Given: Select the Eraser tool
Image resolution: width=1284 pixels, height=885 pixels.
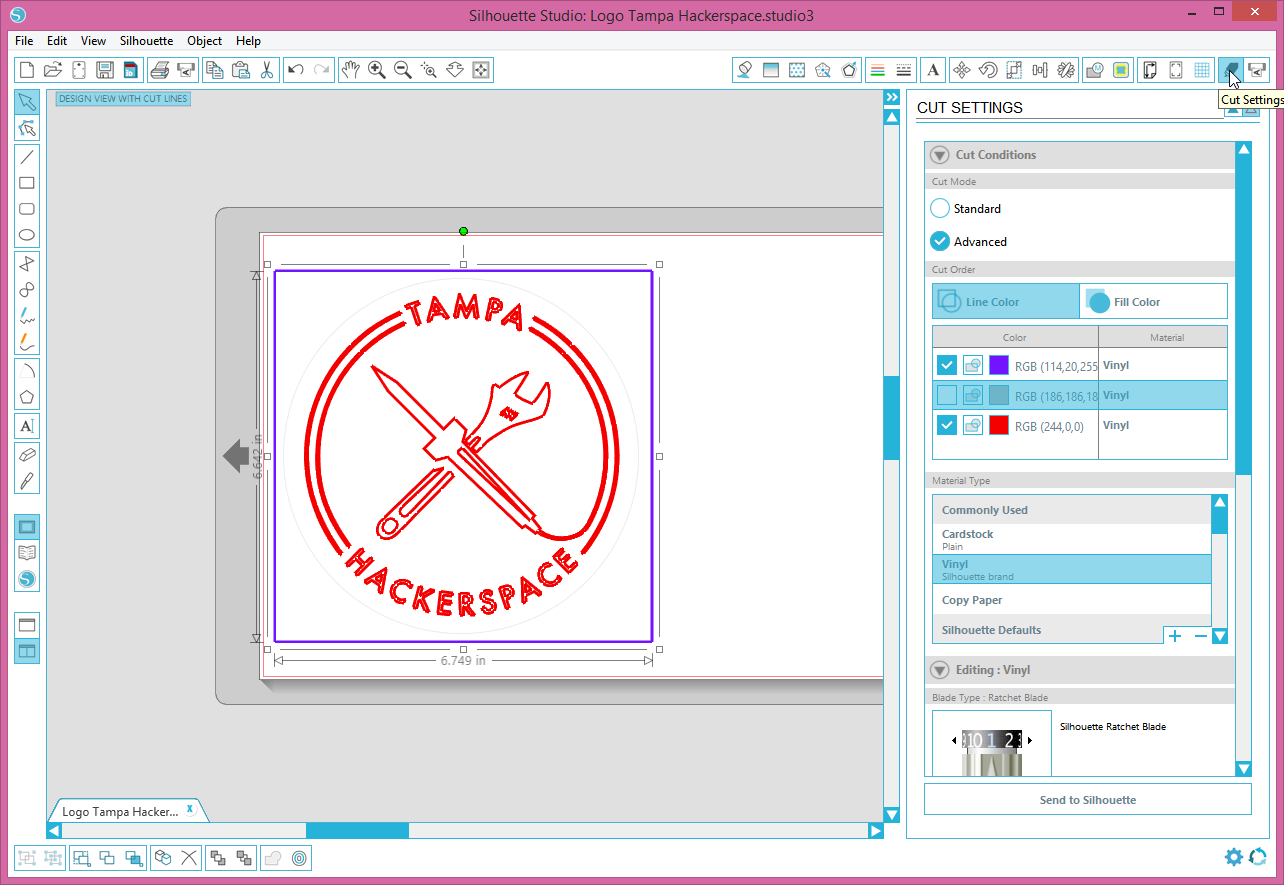Looking at the screenshot, I should [27, 456].
